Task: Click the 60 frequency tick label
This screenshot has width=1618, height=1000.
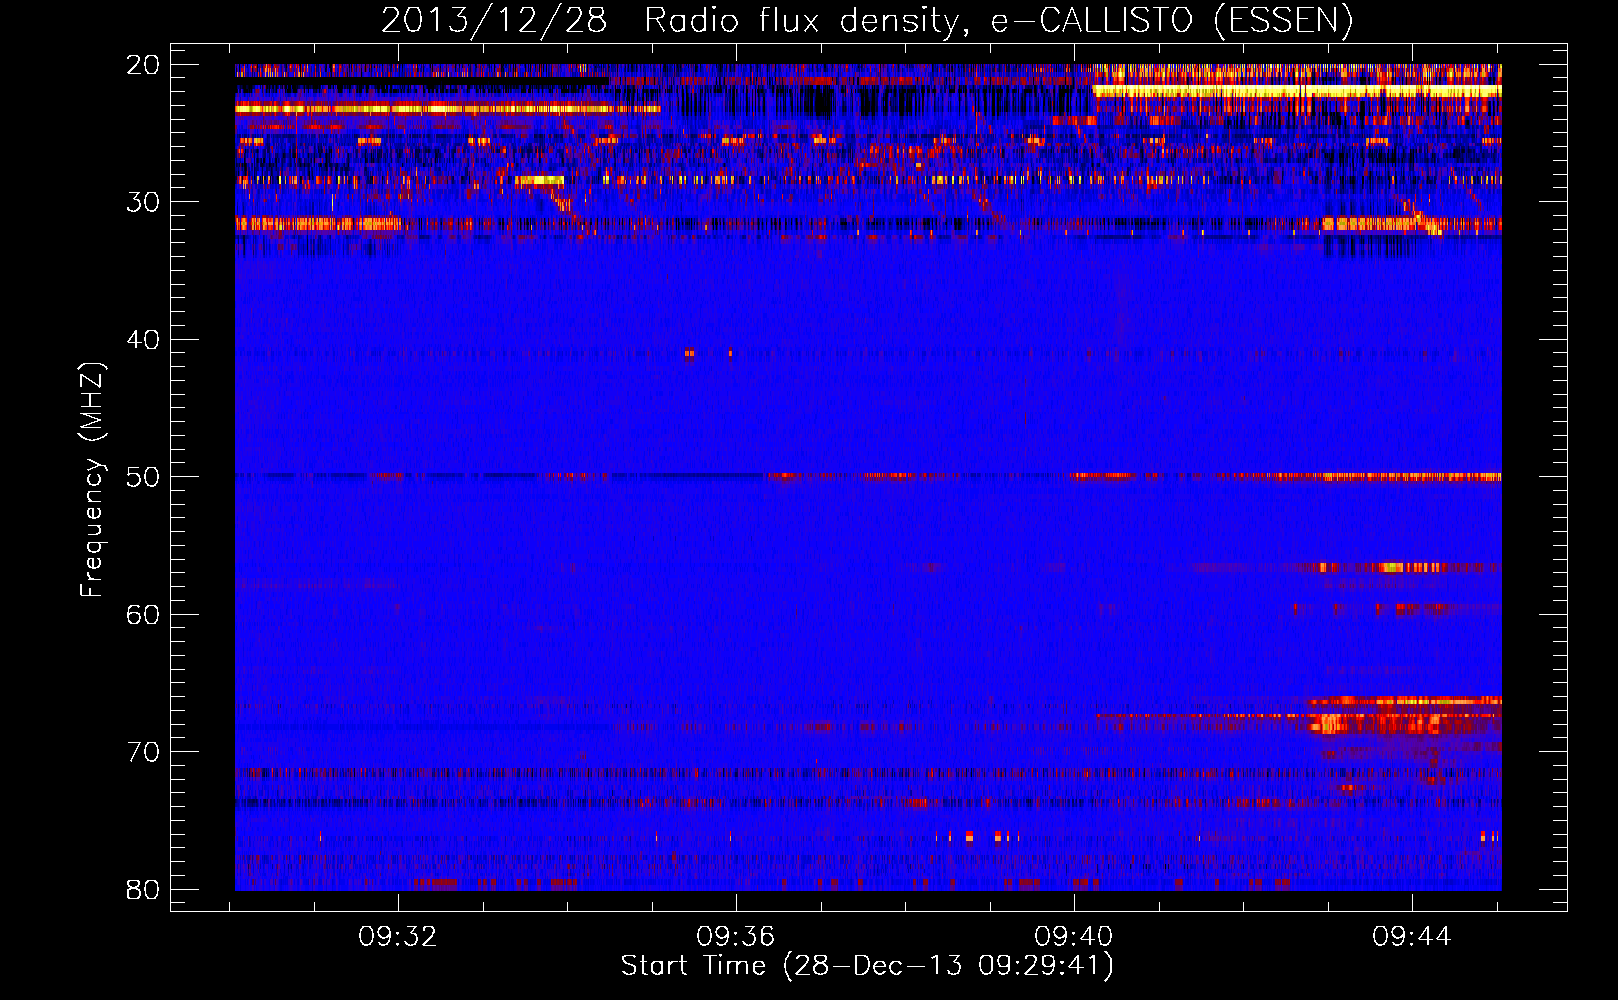Action: click(x=143, y=614)
